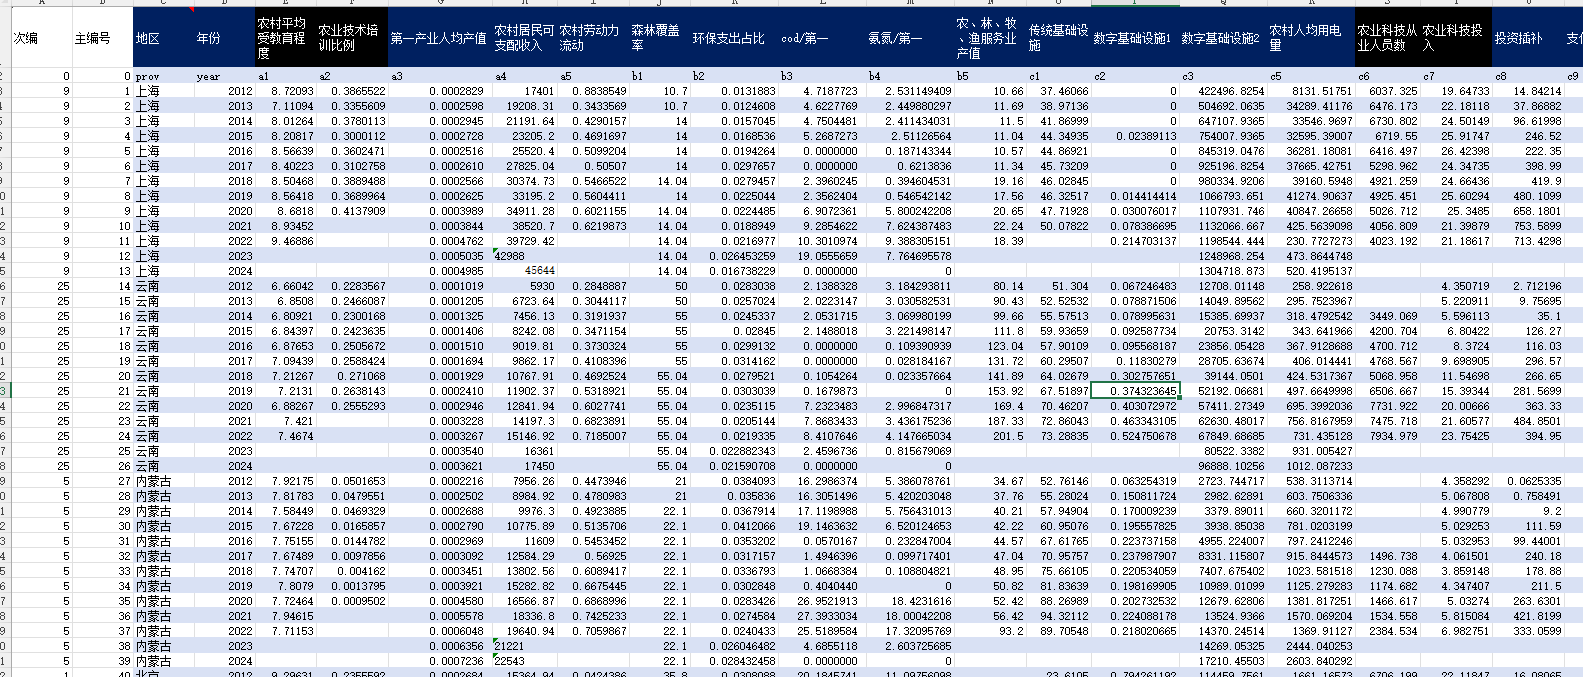Click the black 农业技术培训比例 header cell

pos(352,38)
